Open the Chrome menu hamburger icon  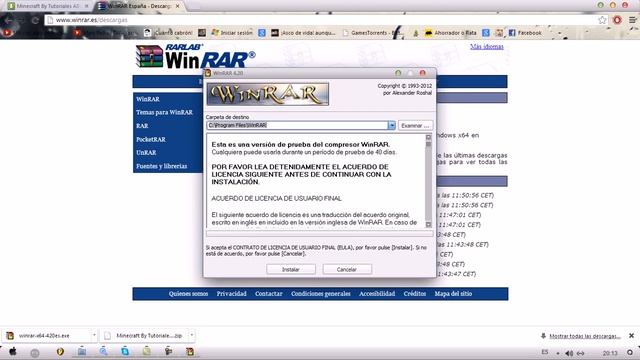pyautogui.click(x=632, y=20)
